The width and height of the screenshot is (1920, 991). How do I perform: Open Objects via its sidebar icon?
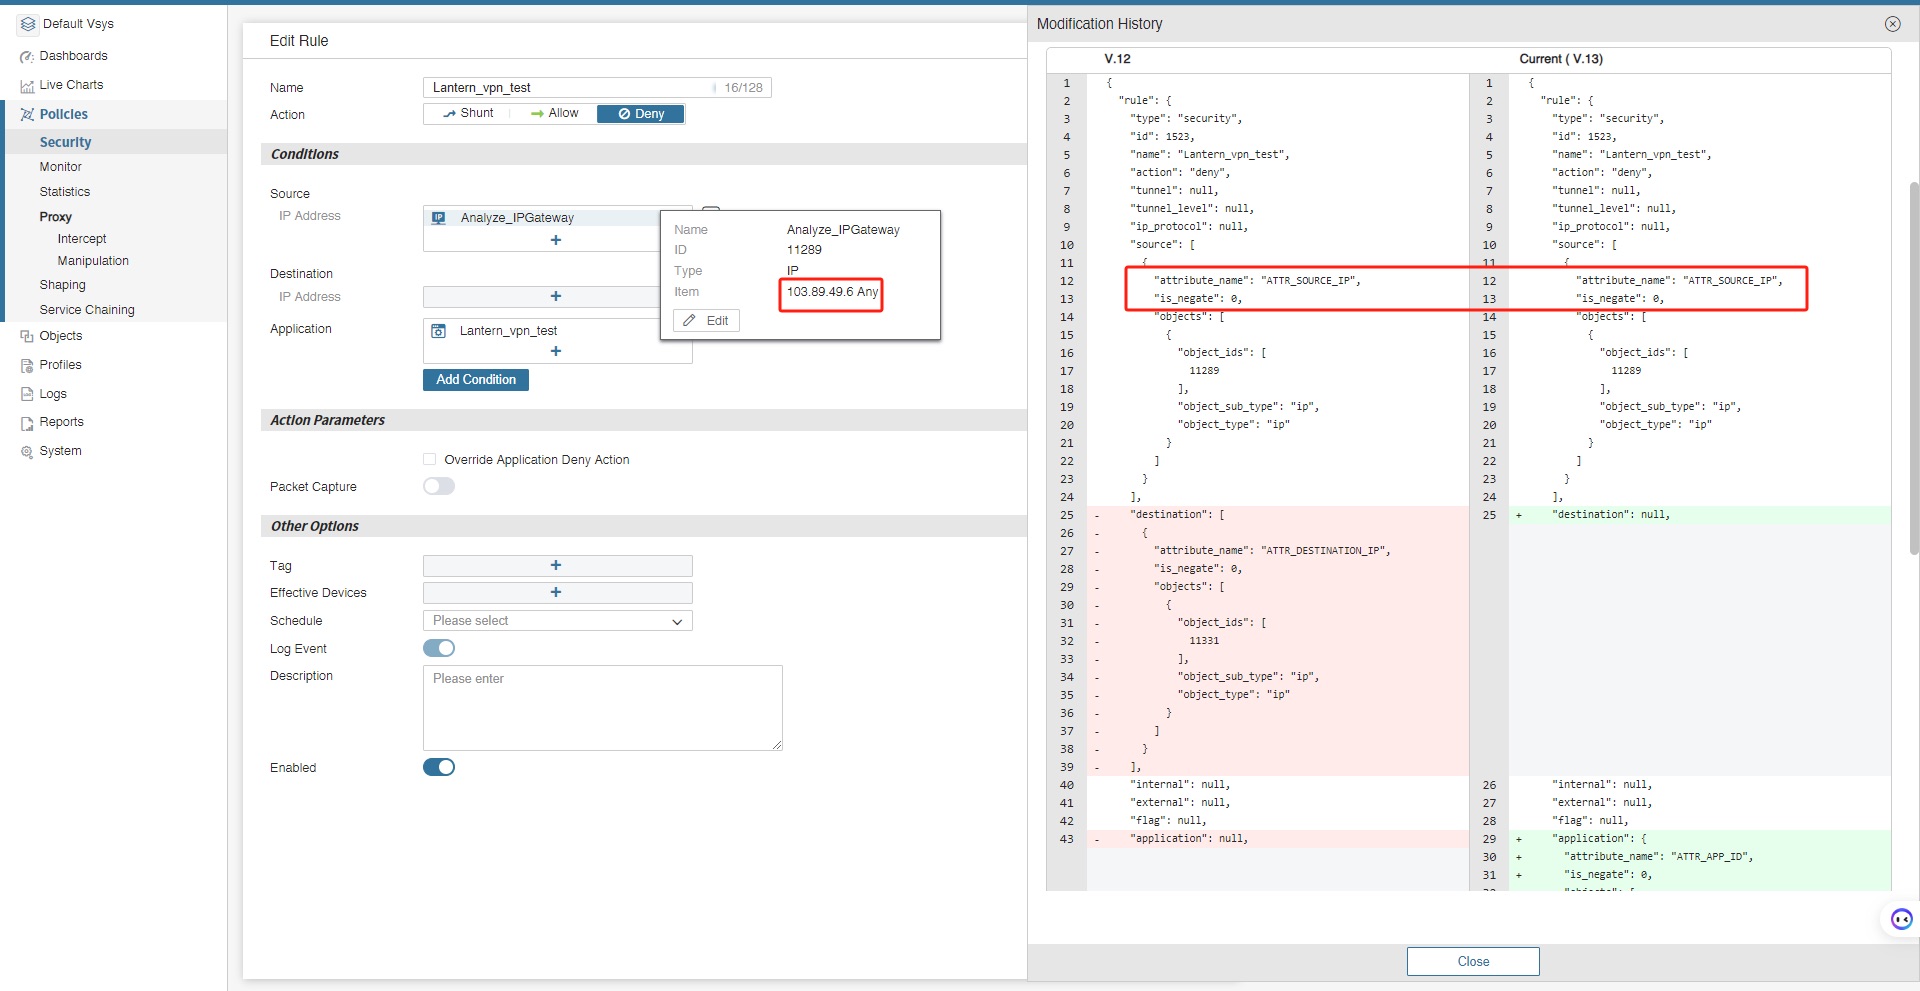[27, 337]
